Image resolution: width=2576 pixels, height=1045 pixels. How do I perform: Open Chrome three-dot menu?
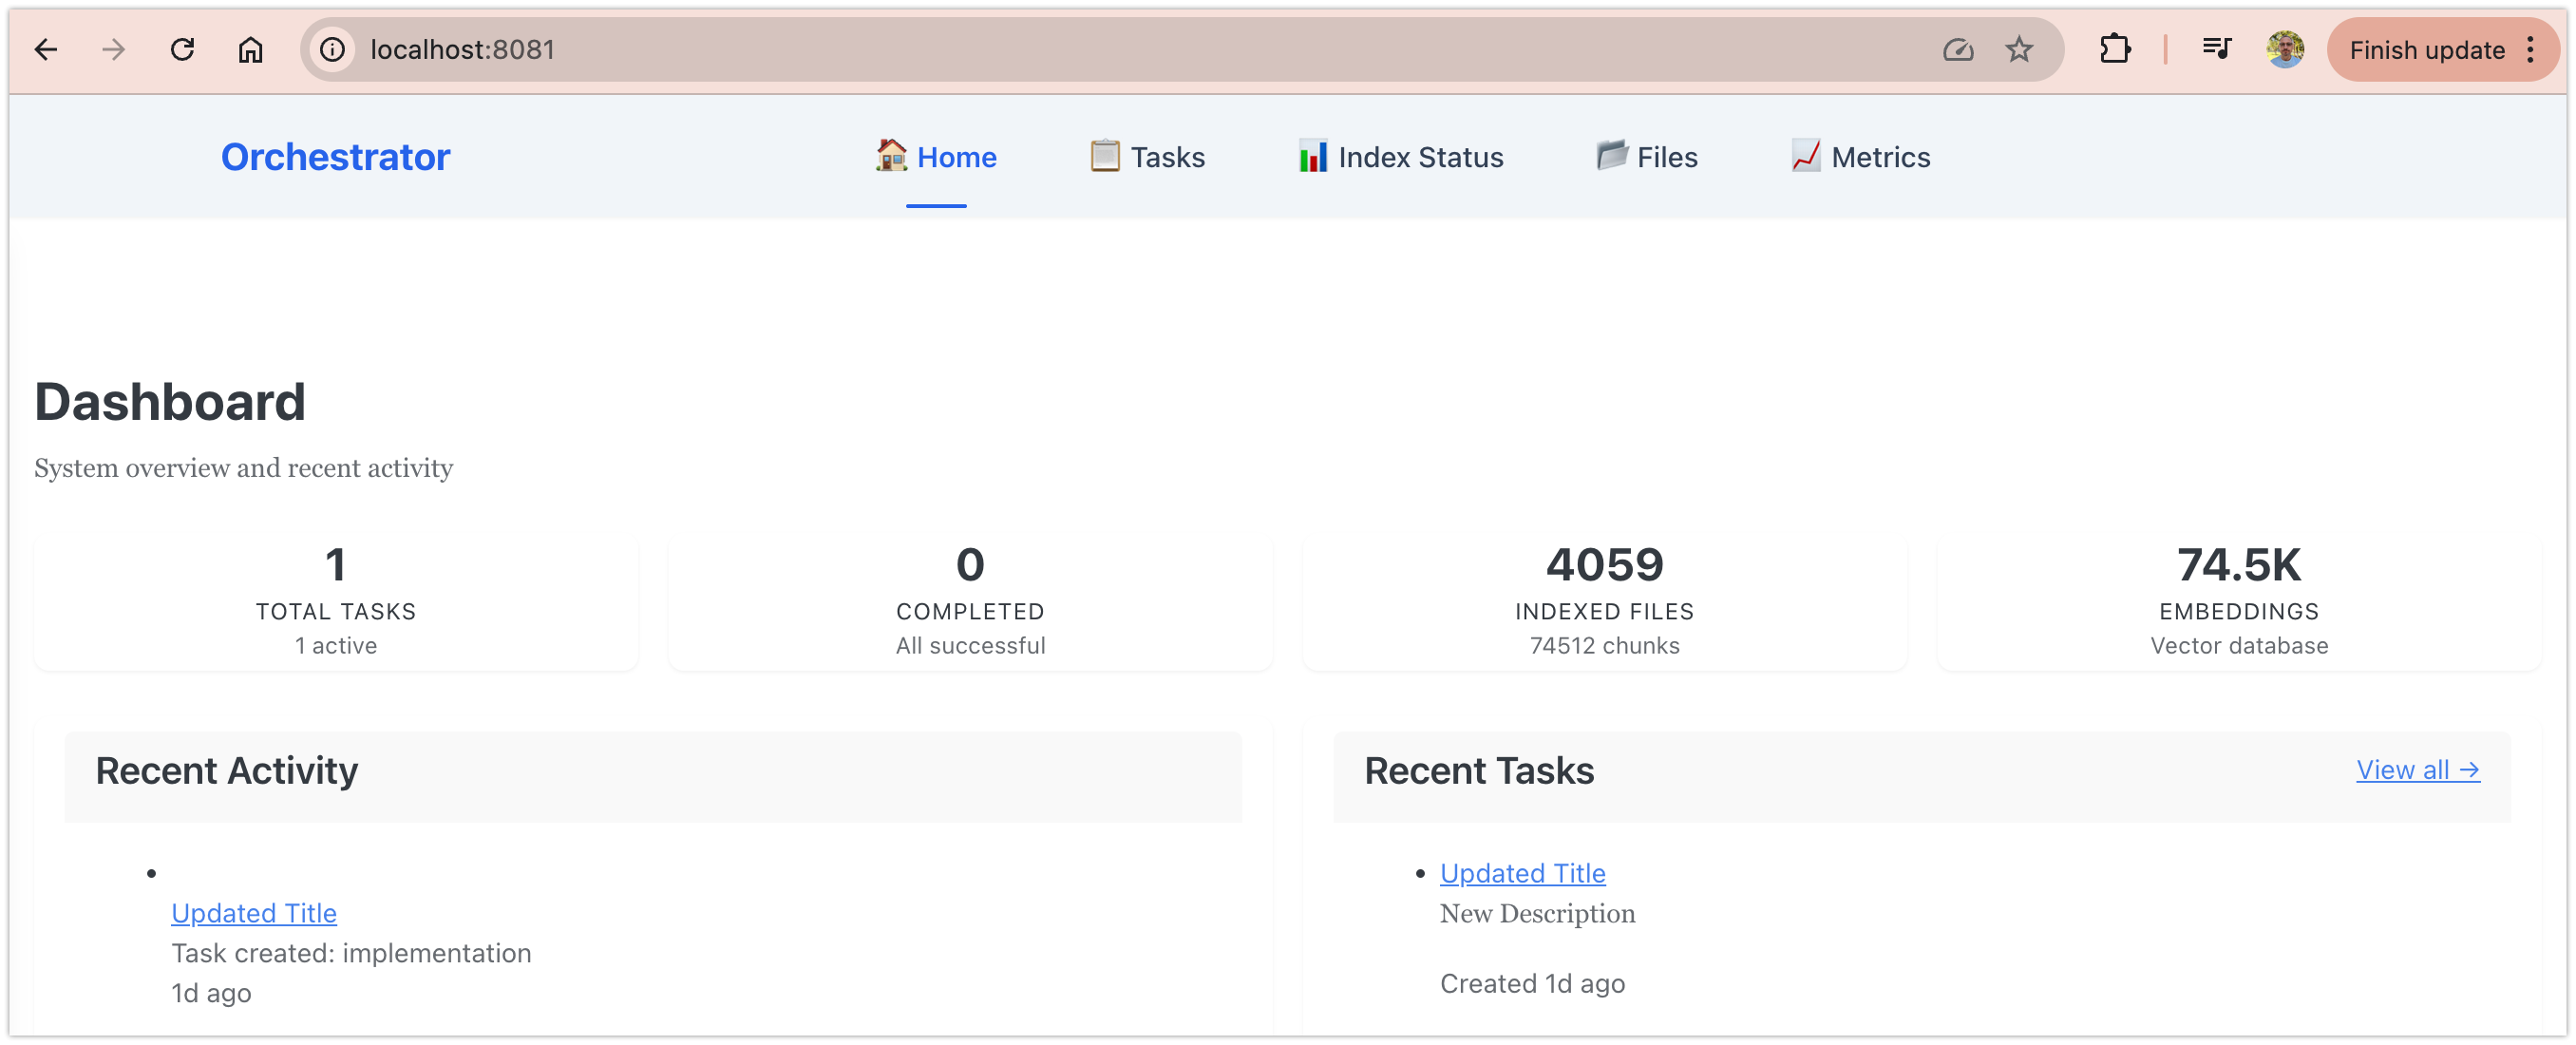(x=2531, y=49)
